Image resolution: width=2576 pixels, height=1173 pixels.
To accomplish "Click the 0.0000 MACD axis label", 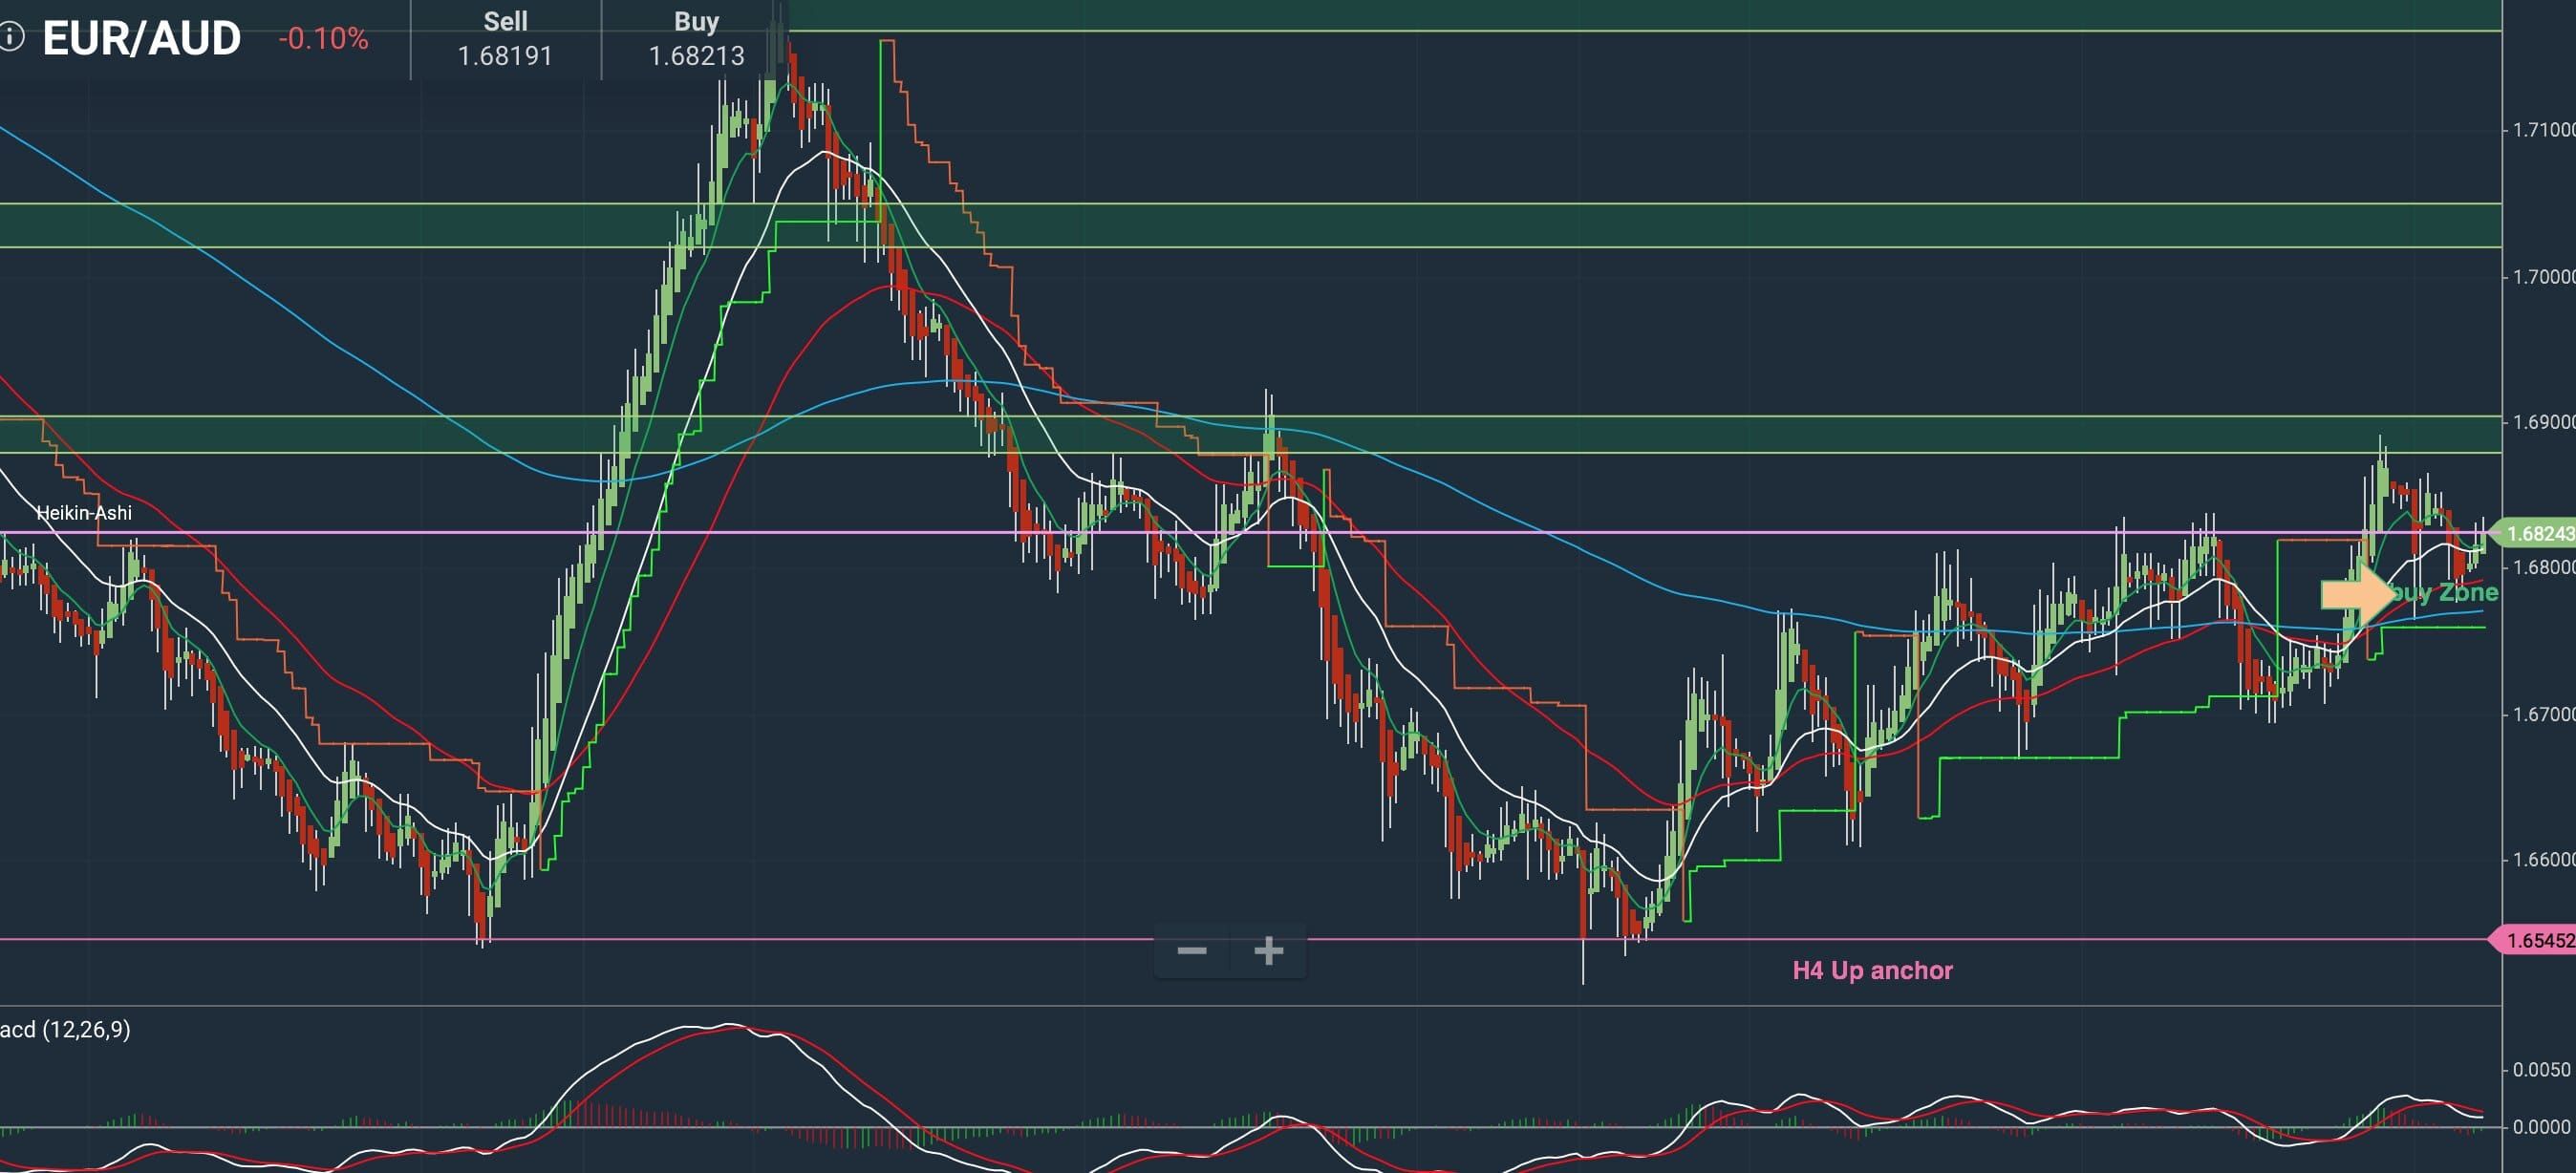I will 2541,1127.
